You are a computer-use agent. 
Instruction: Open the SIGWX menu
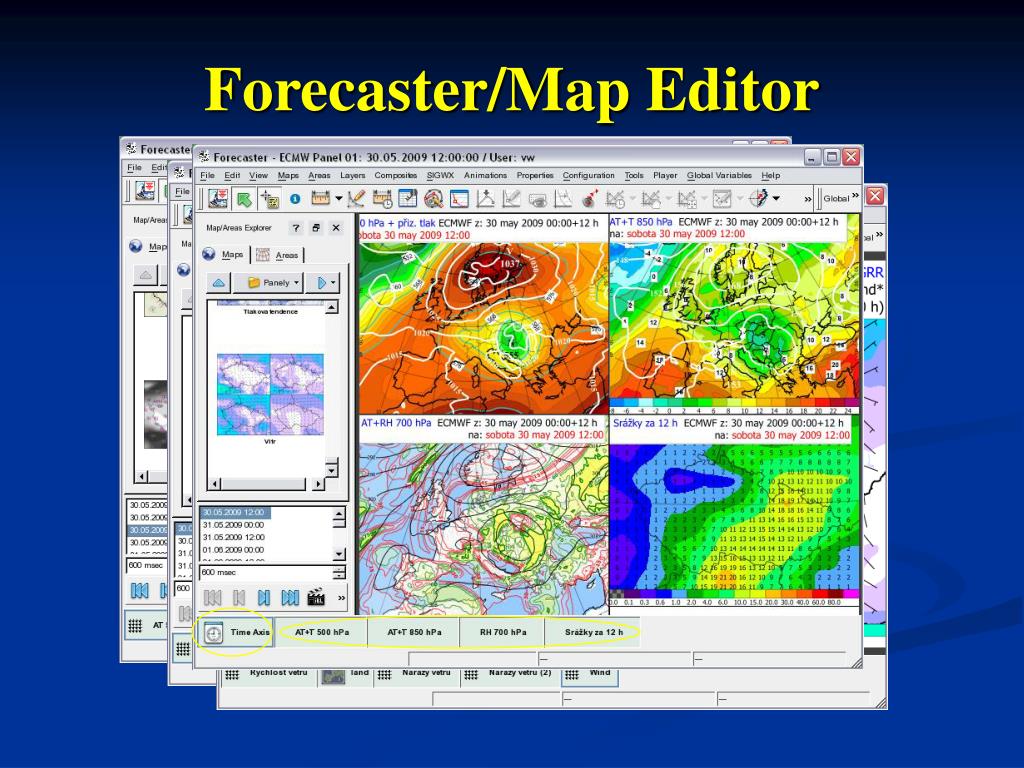440,176
